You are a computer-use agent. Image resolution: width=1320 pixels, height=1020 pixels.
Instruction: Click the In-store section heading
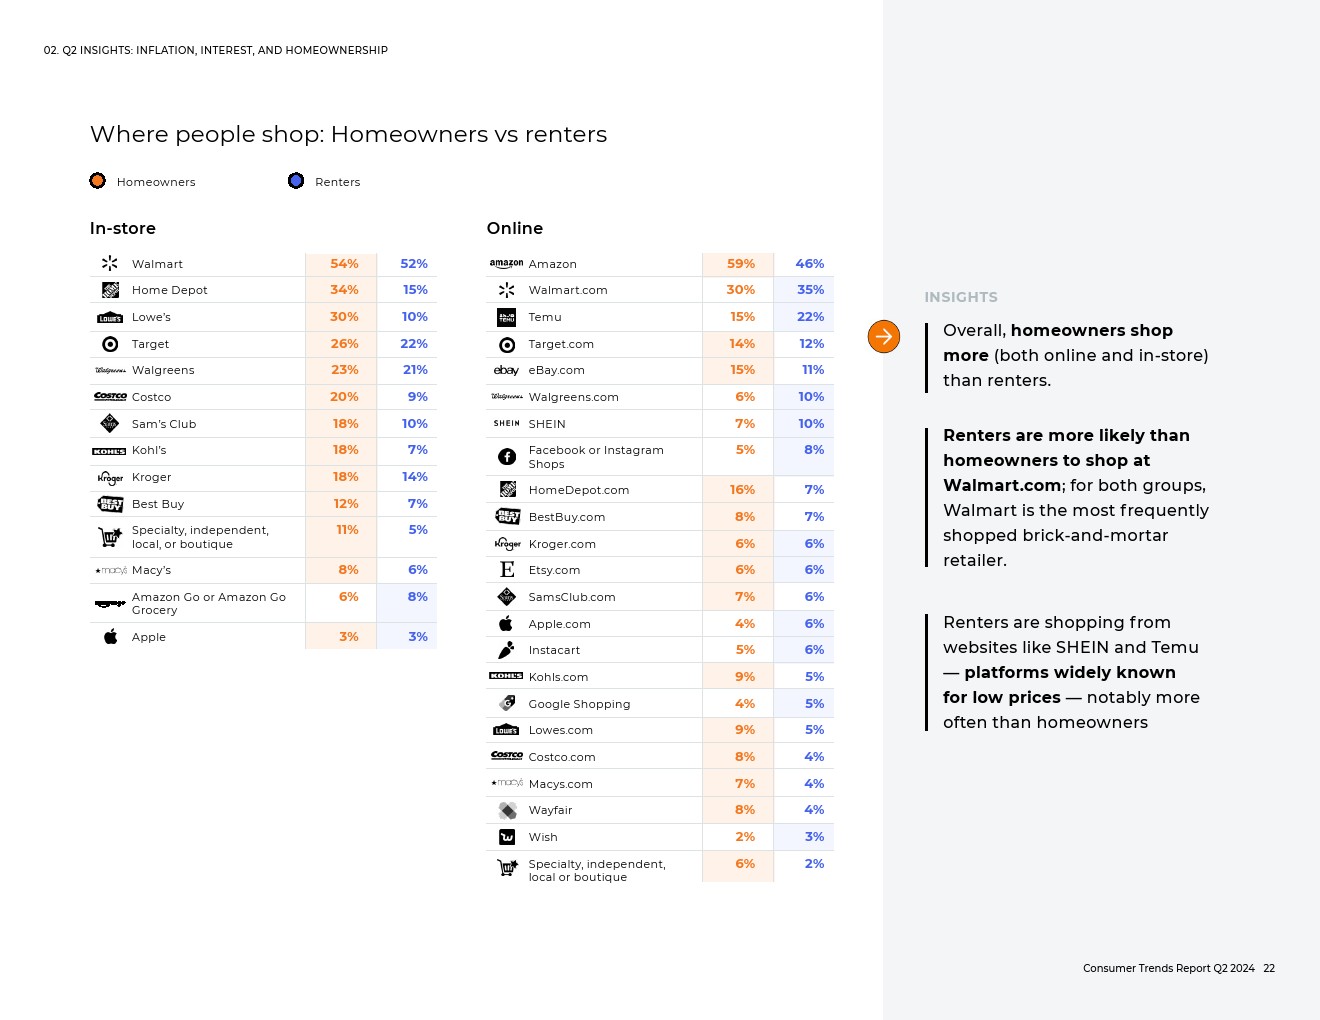[x=123, y=228]
